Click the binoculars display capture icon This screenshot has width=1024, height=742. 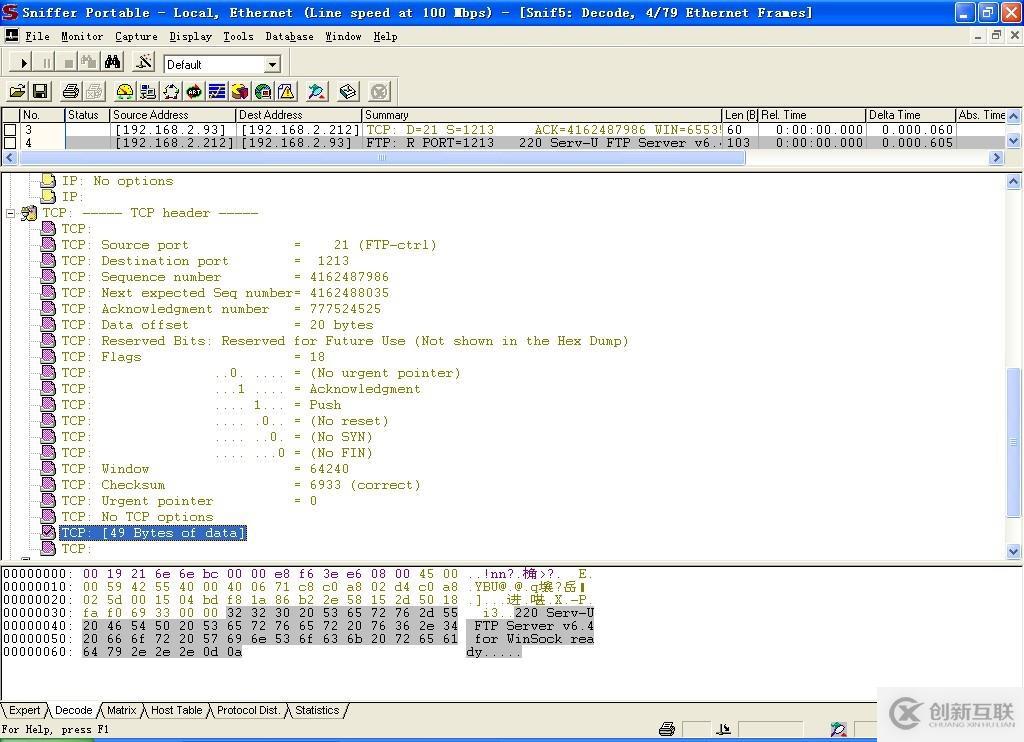click(113, 62)
